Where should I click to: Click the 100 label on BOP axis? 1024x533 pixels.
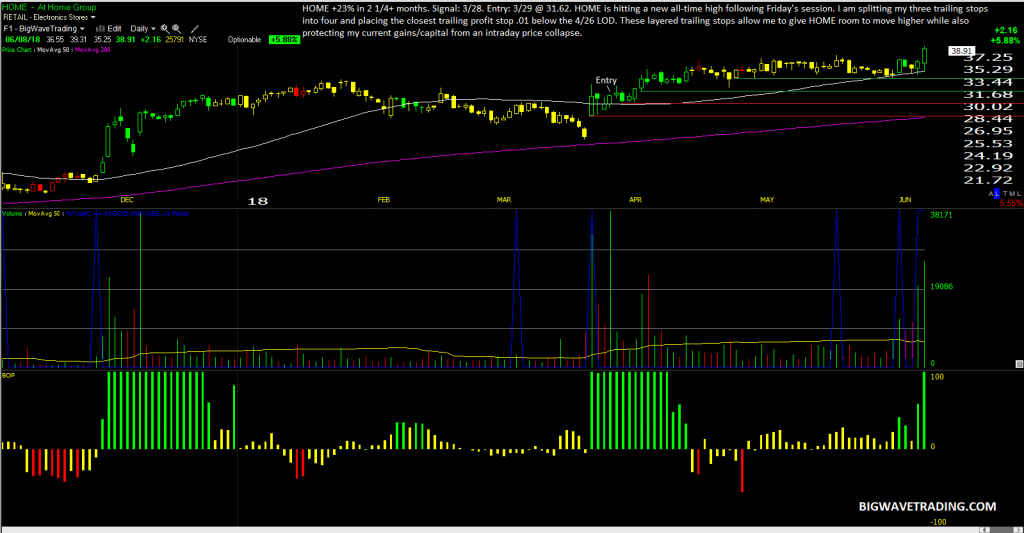coord(936,377)
